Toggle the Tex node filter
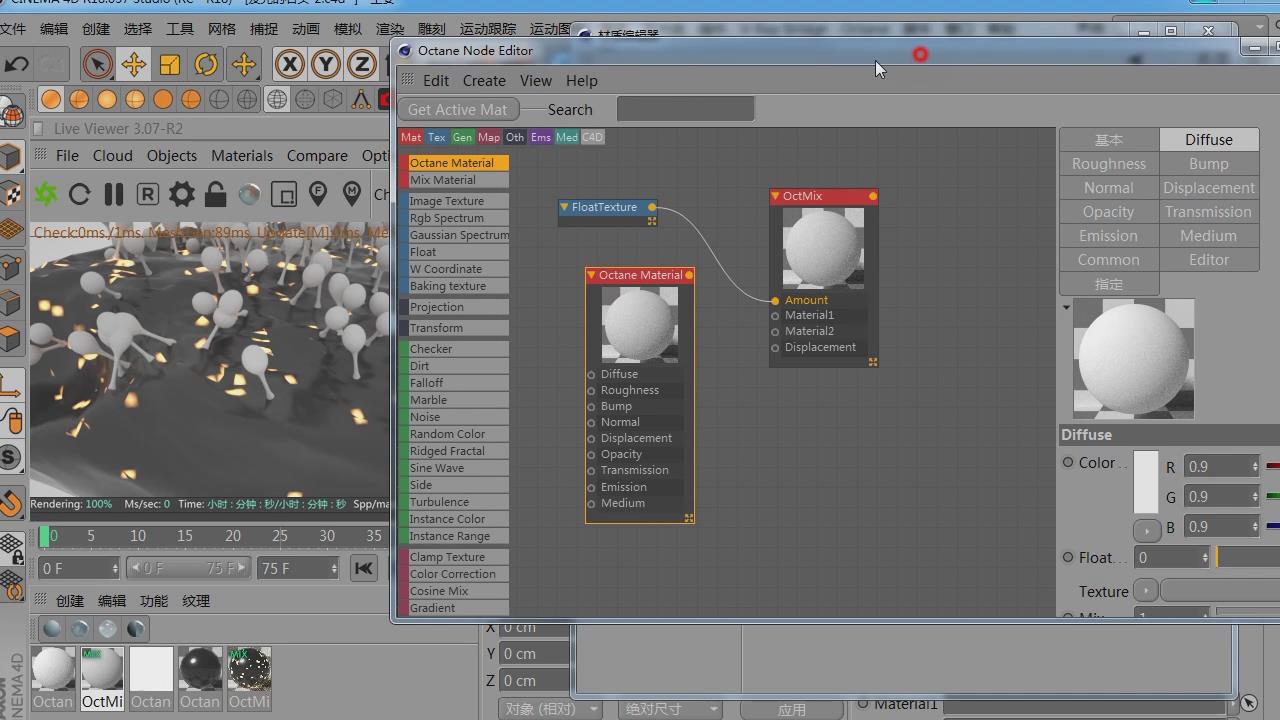 click(437, 137)
